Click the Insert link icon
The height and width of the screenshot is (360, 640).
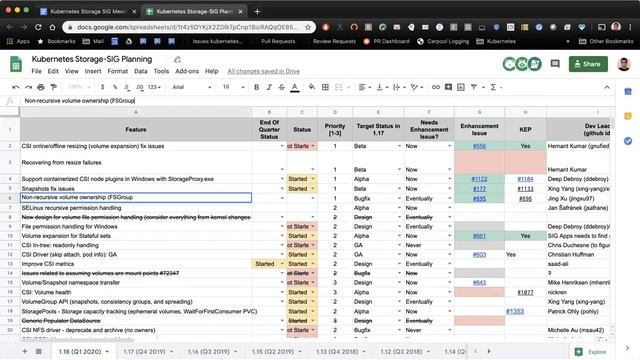click(436, 87)
